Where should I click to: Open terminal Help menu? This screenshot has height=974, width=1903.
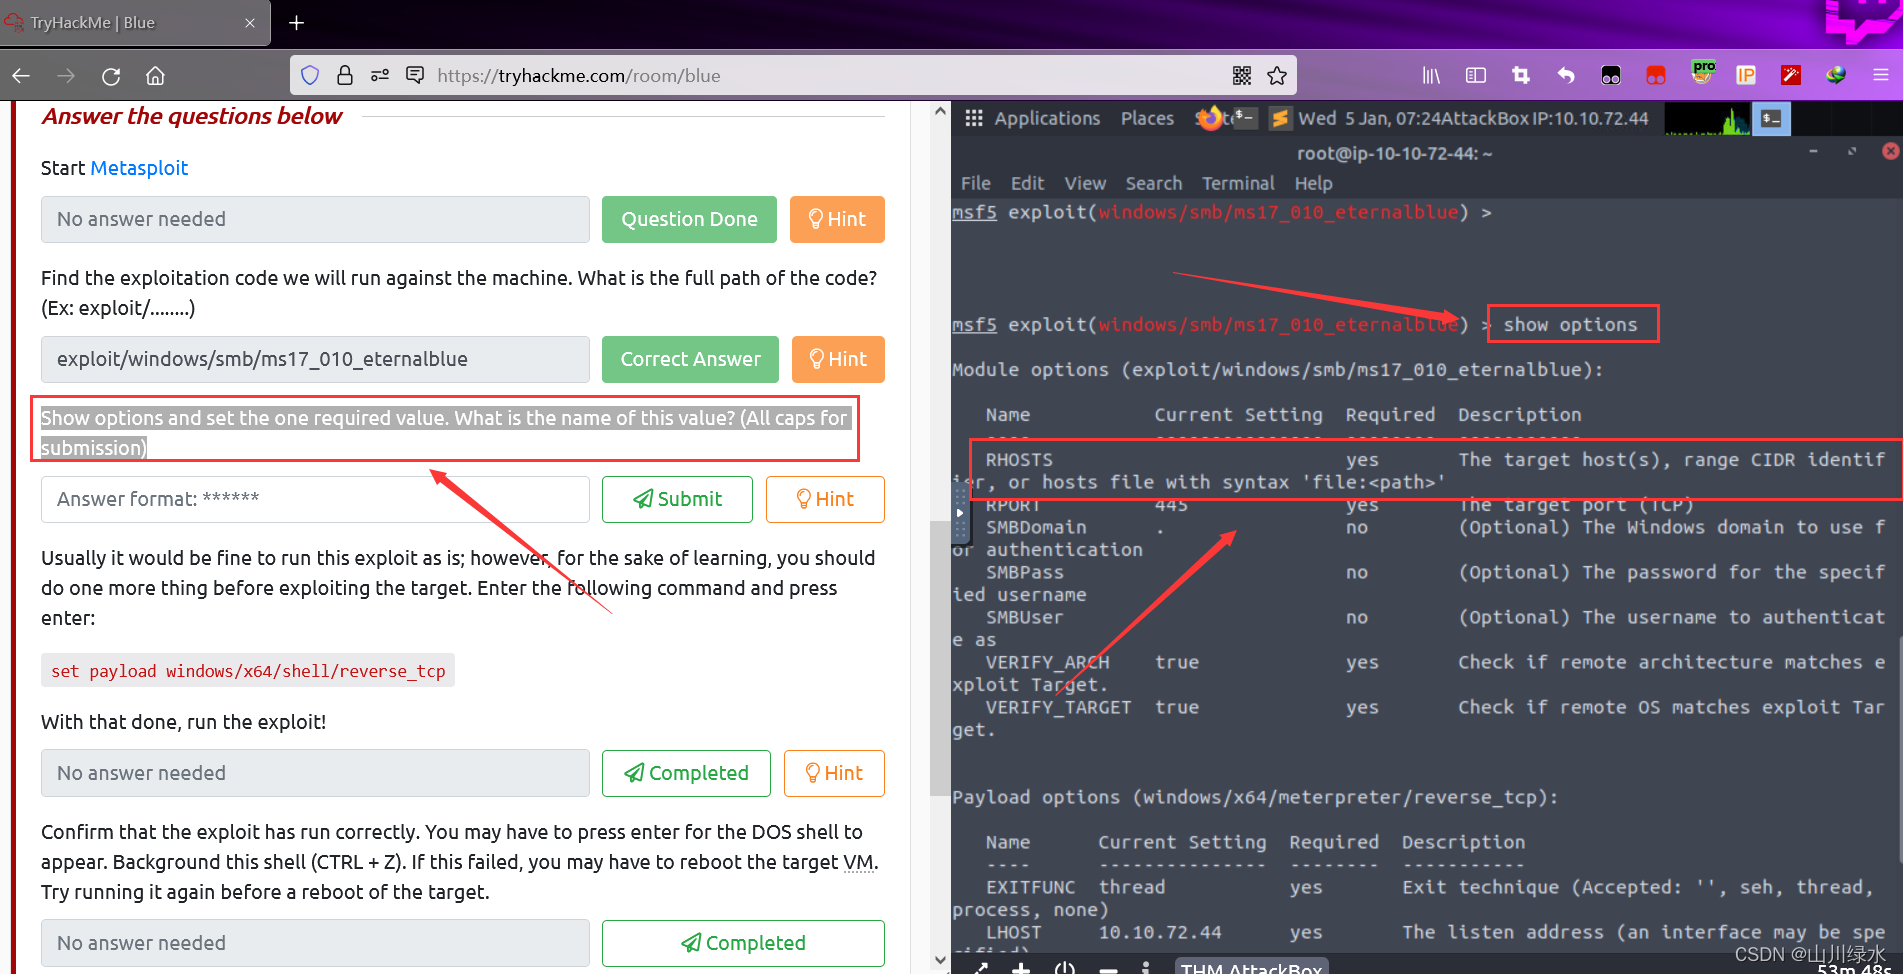tap(1313, 183)
